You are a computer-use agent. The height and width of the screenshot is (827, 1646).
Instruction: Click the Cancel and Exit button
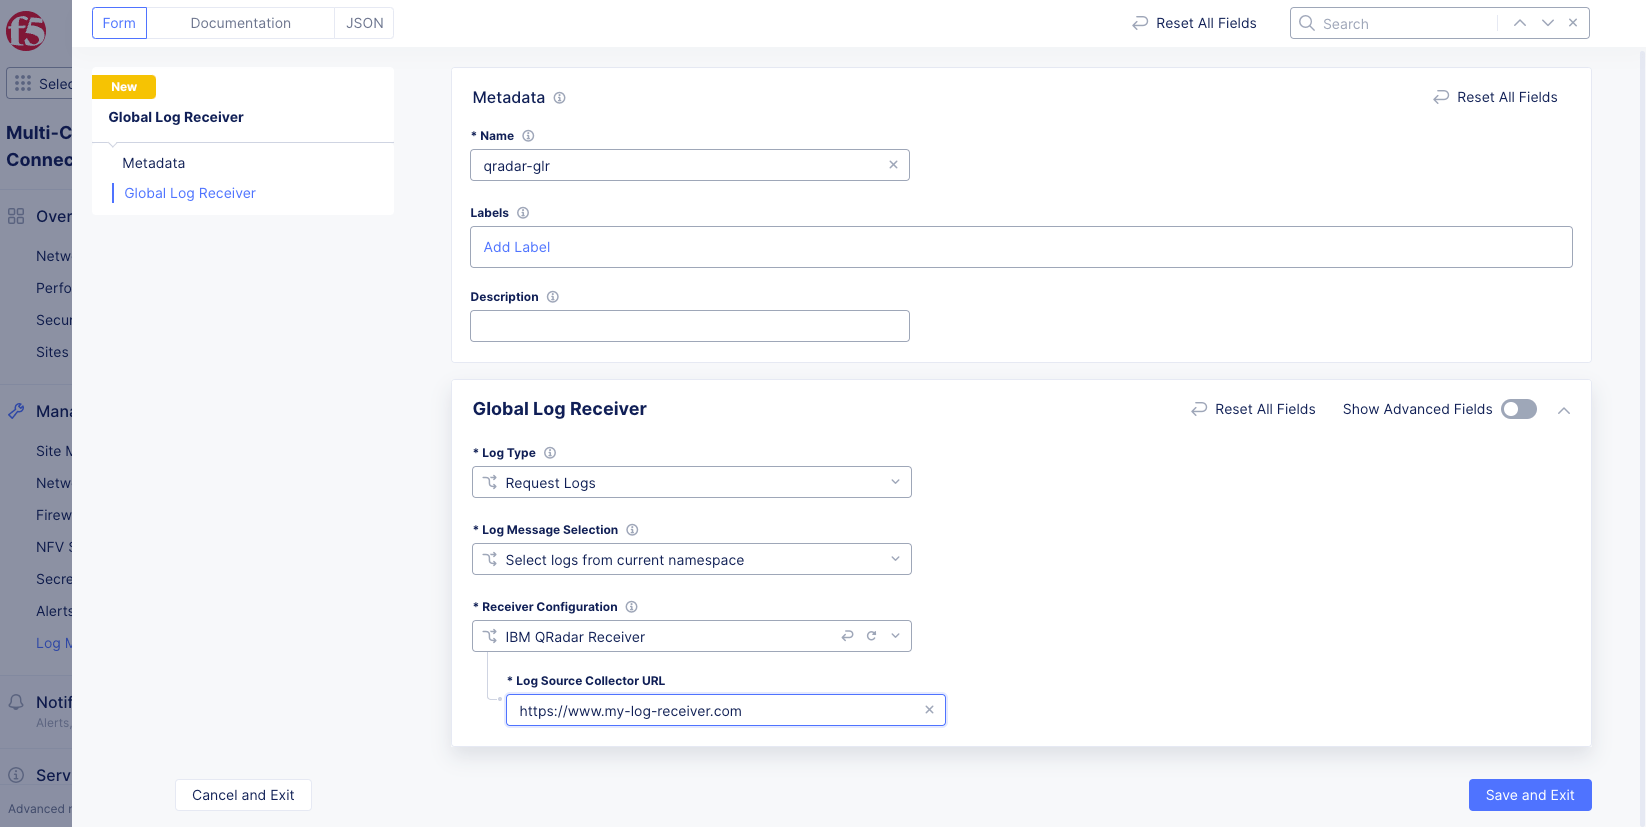coord(243,795)
